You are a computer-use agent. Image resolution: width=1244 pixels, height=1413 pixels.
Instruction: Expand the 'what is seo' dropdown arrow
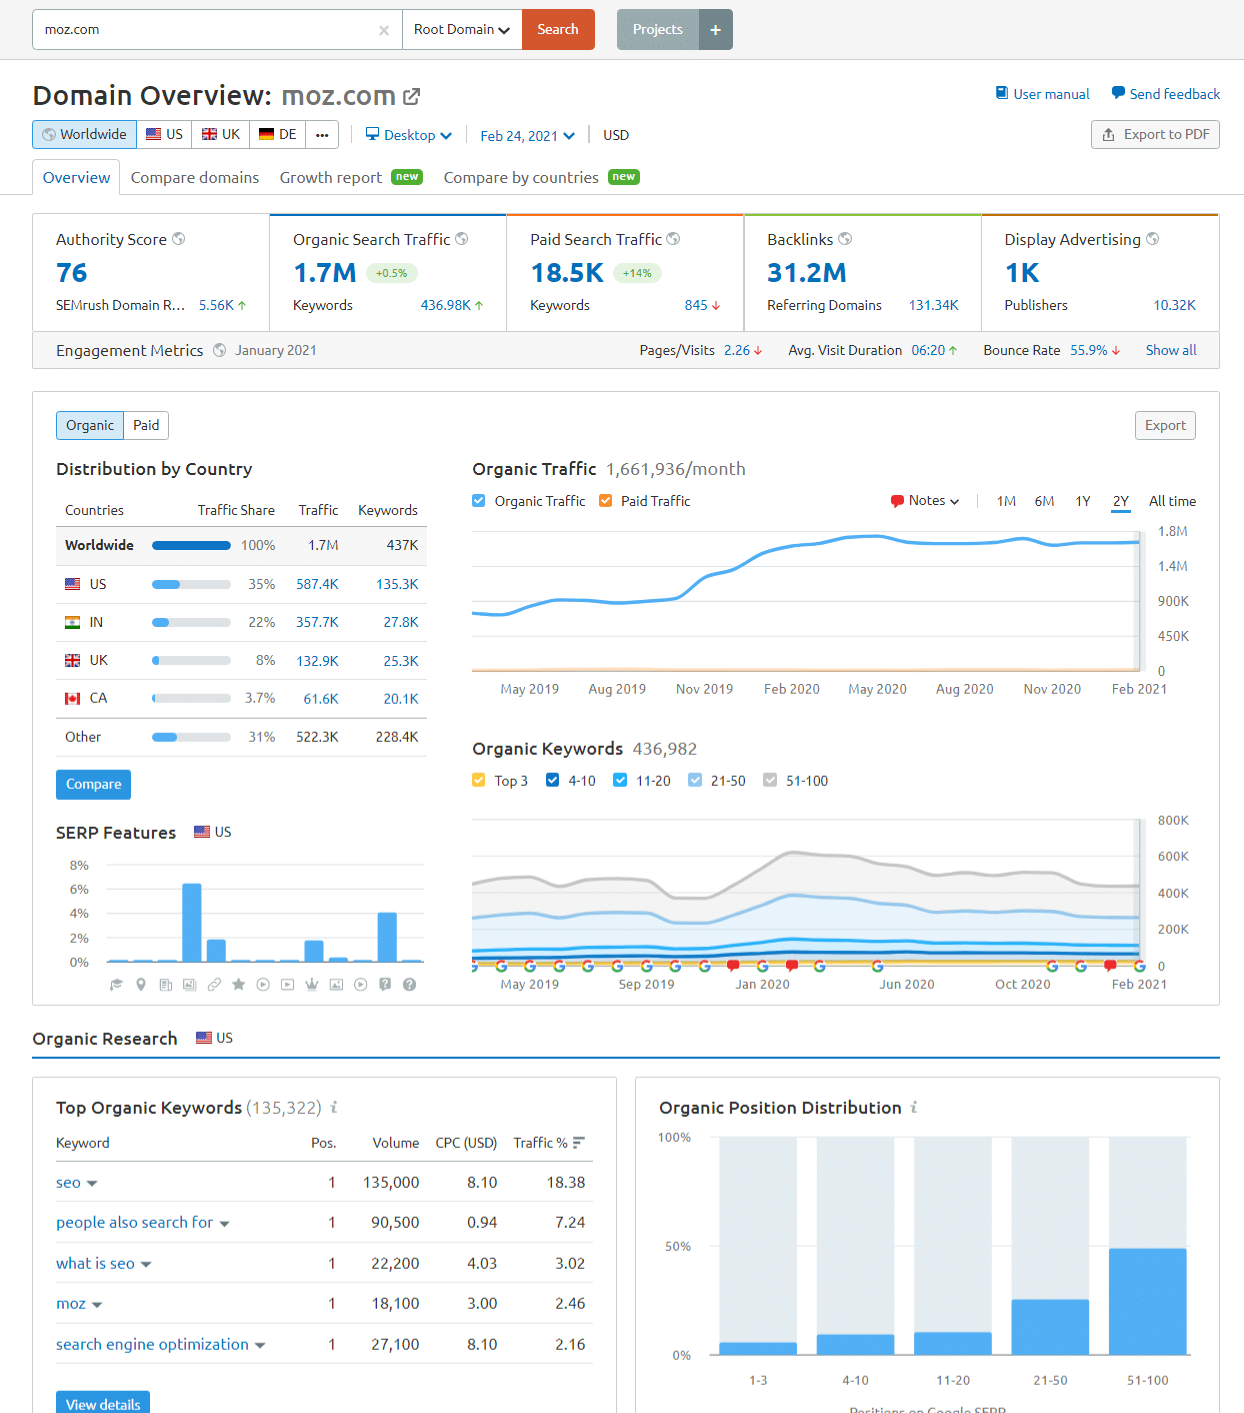(146, 1265)
